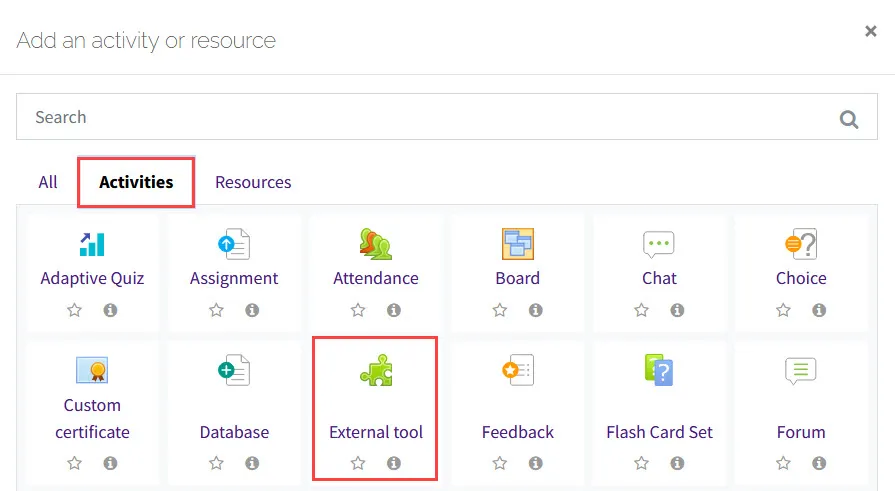Open the Feedback activity link

pos(518,432)
